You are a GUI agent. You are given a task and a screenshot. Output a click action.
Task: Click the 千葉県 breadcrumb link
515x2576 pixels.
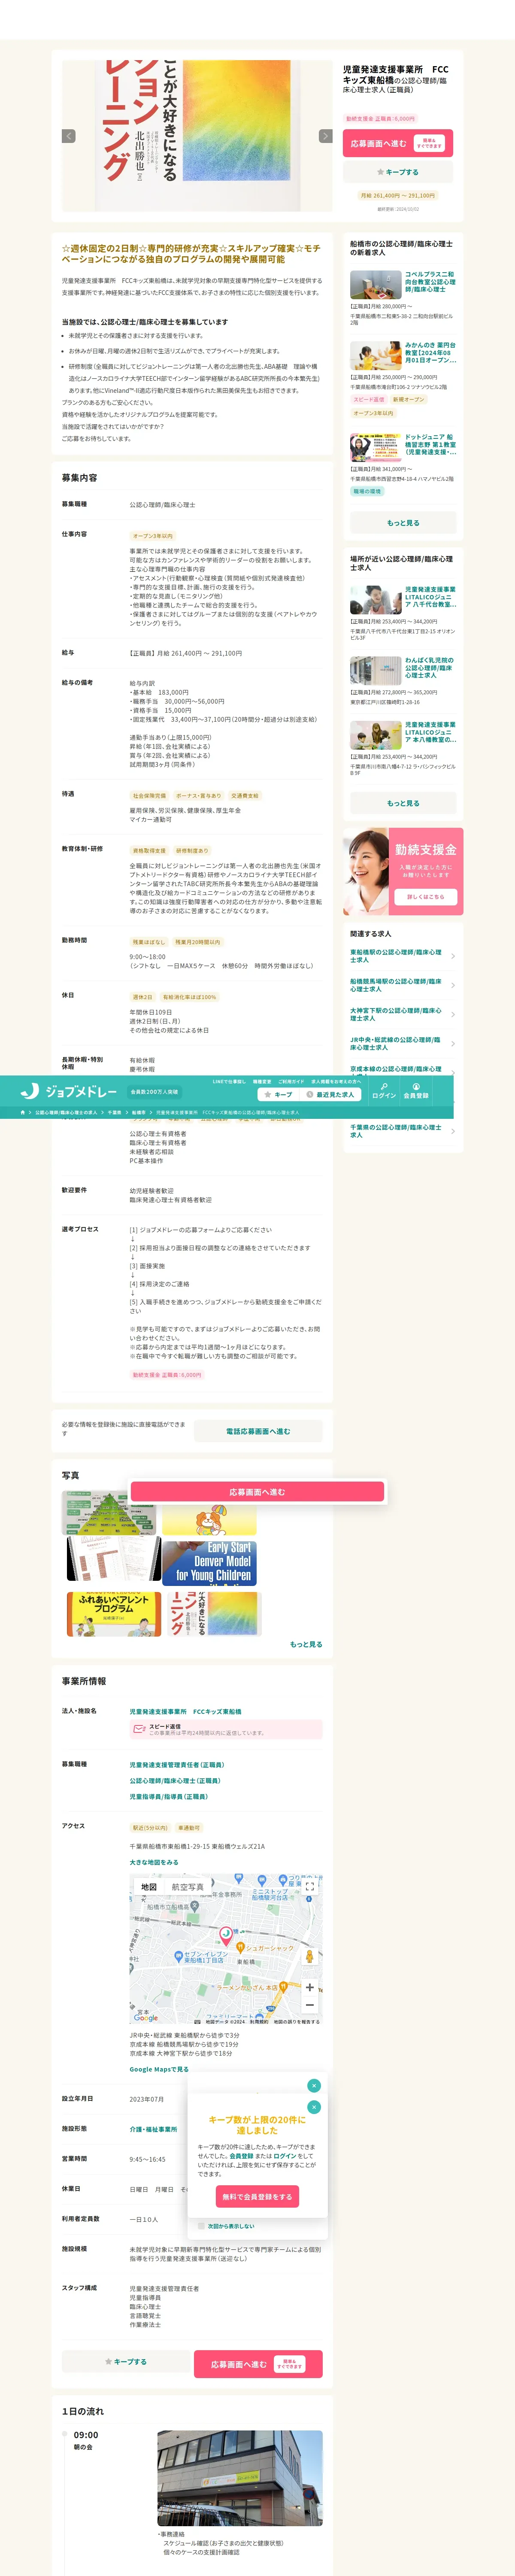(x=115, y=1112)
